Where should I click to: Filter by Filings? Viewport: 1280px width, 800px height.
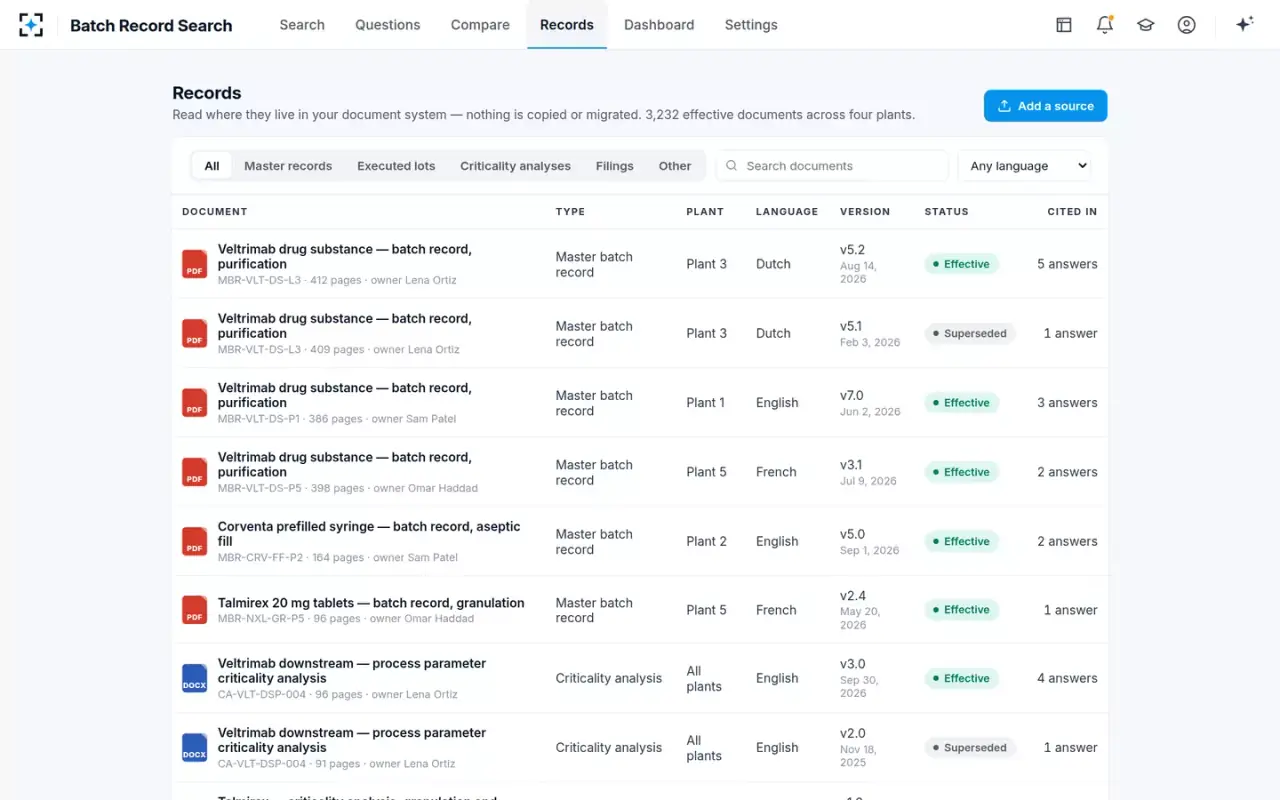[x=615, y=166]
